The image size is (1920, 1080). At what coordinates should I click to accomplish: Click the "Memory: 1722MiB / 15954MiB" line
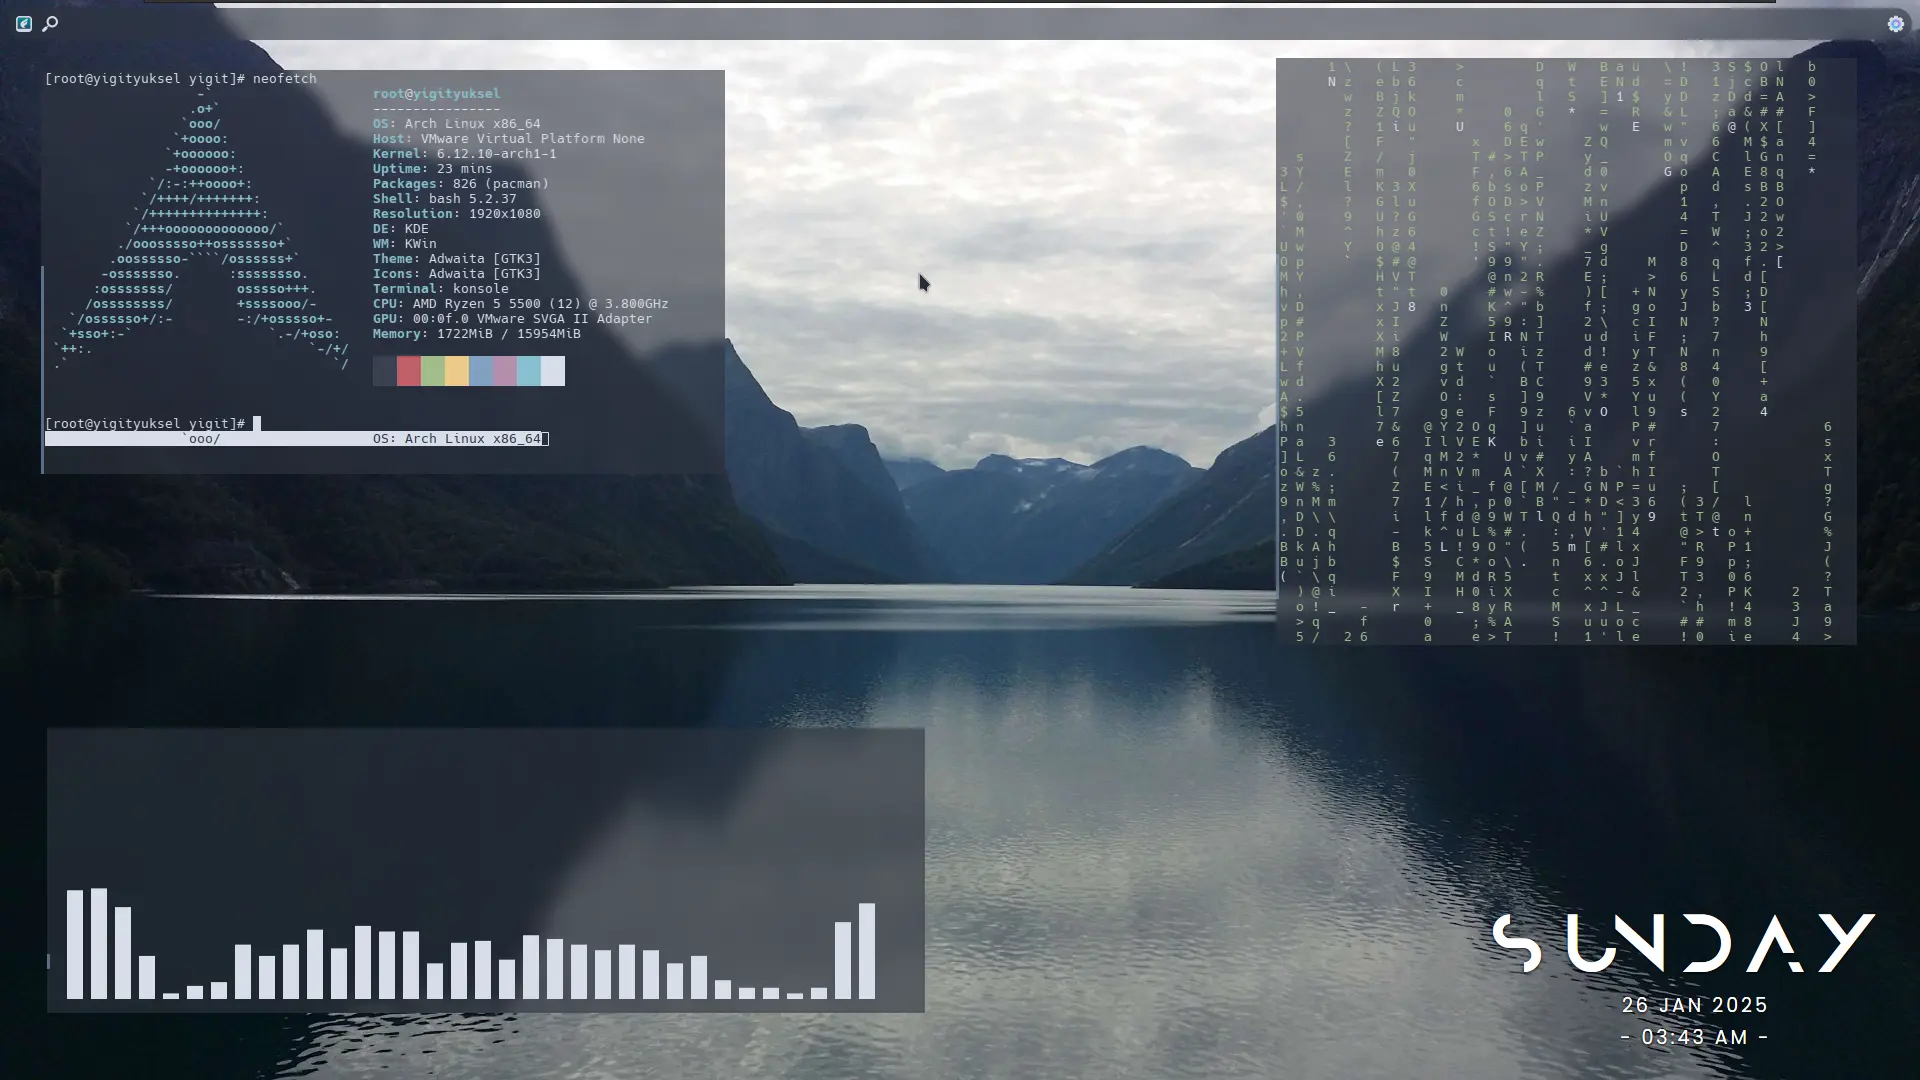coord(477,334)
